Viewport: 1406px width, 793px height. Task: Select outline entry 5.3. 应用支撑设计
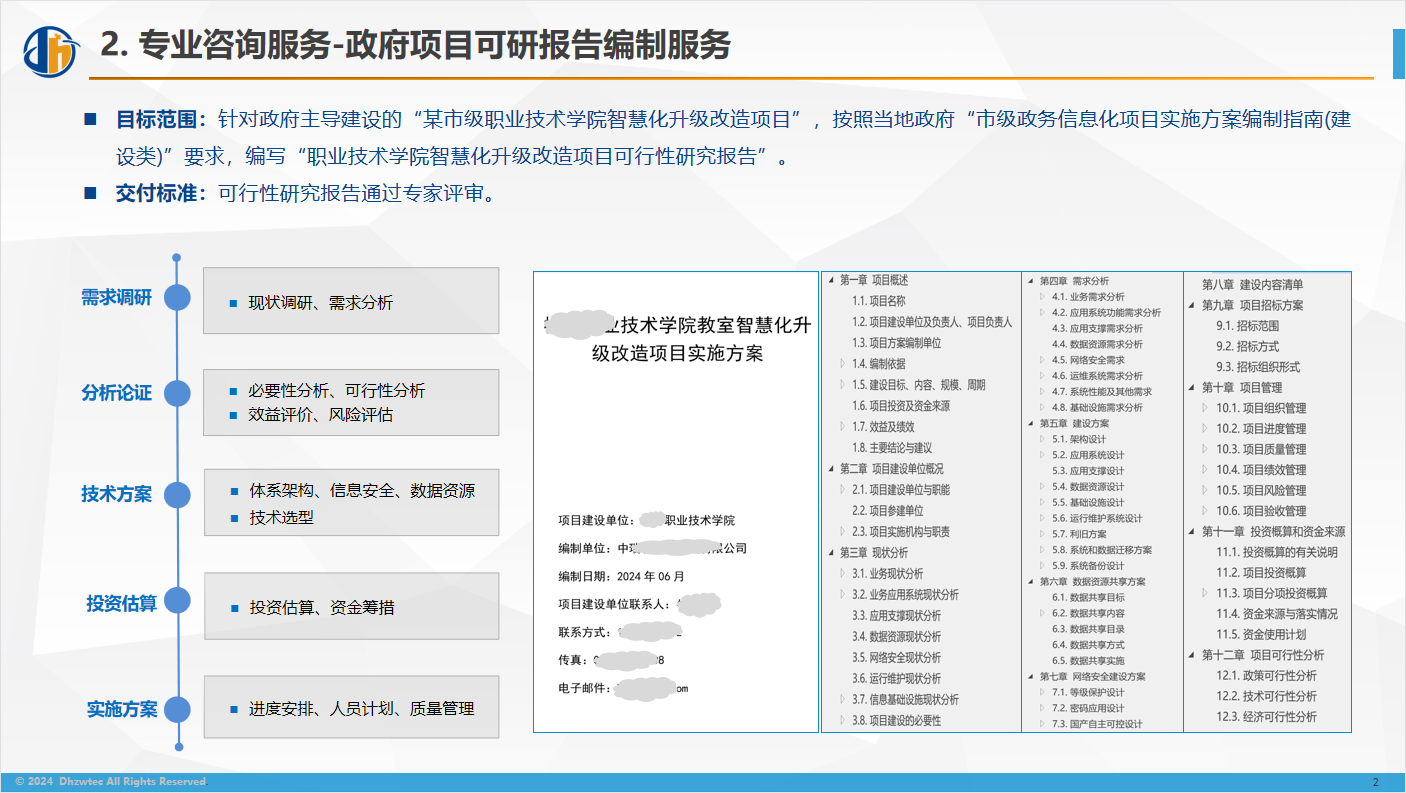(1088, 471)
